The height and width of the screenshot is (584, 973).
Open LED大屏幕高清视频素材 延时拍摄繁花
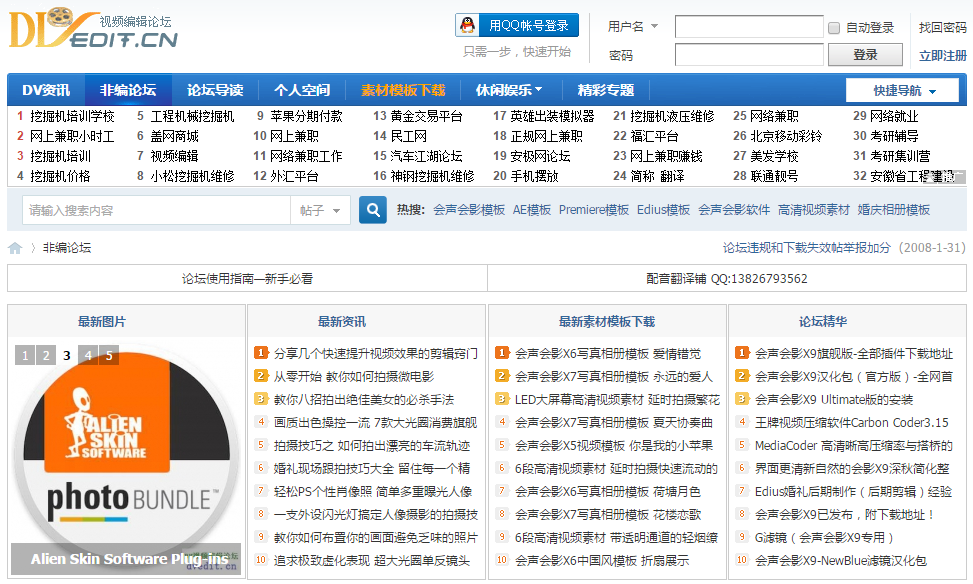point(617,400)
